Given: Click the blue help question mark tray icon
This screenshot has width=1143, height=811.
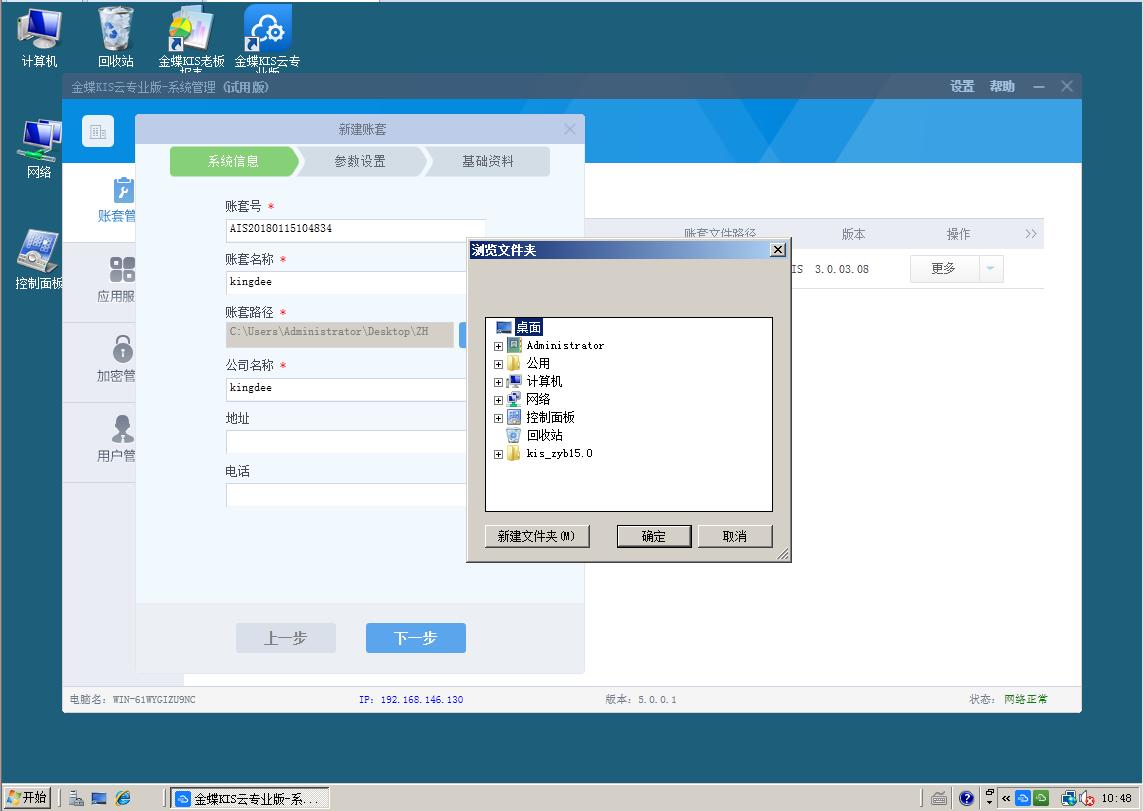Looking at the screenshot, I should [967, 799].
